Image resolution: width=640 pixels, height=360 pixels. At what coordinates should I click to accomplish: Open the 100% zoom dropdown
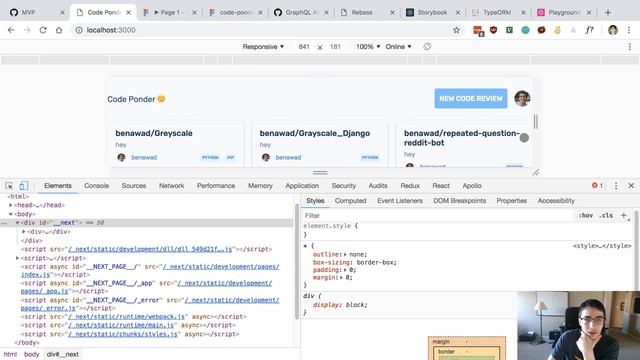[x=368, y=47]
